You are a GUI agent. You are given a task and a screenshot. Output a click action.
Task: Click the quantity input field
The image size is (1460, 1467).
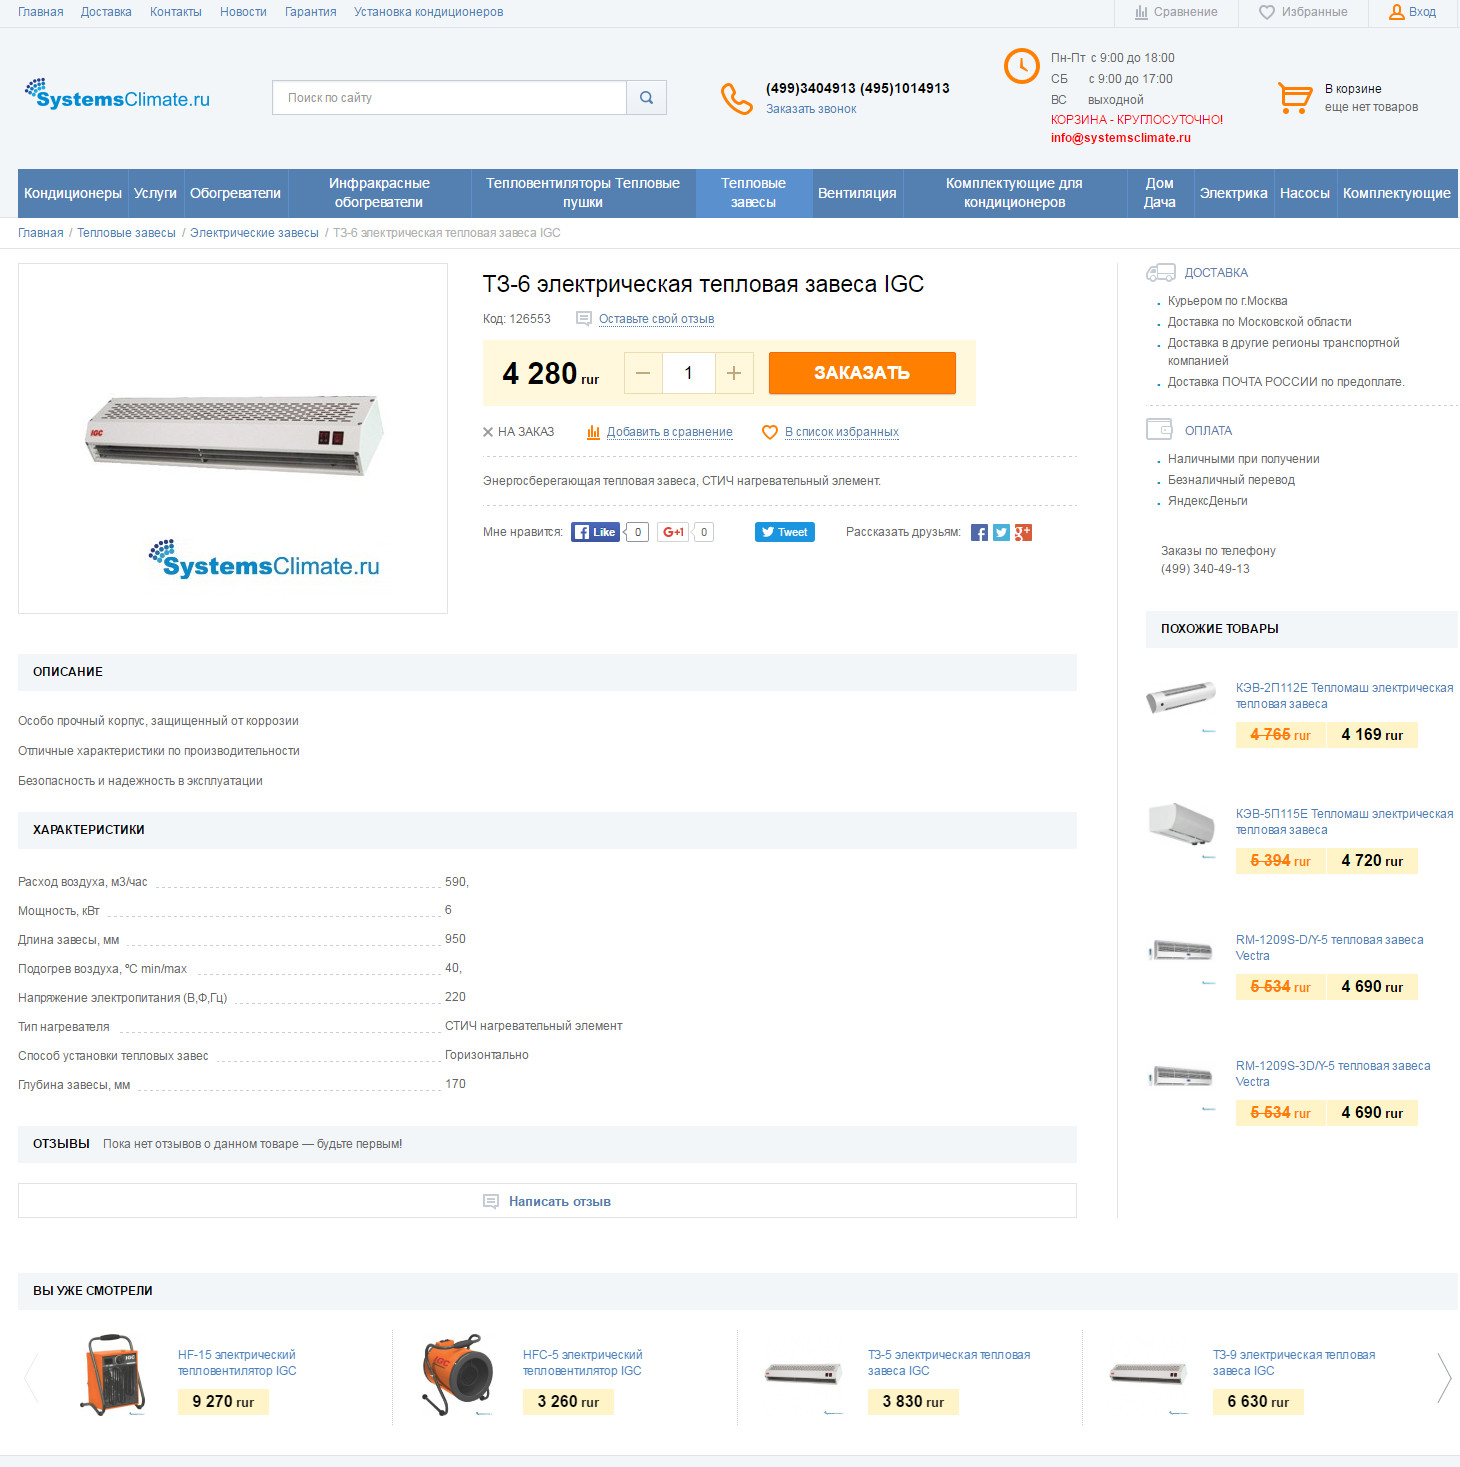(688, 373)
